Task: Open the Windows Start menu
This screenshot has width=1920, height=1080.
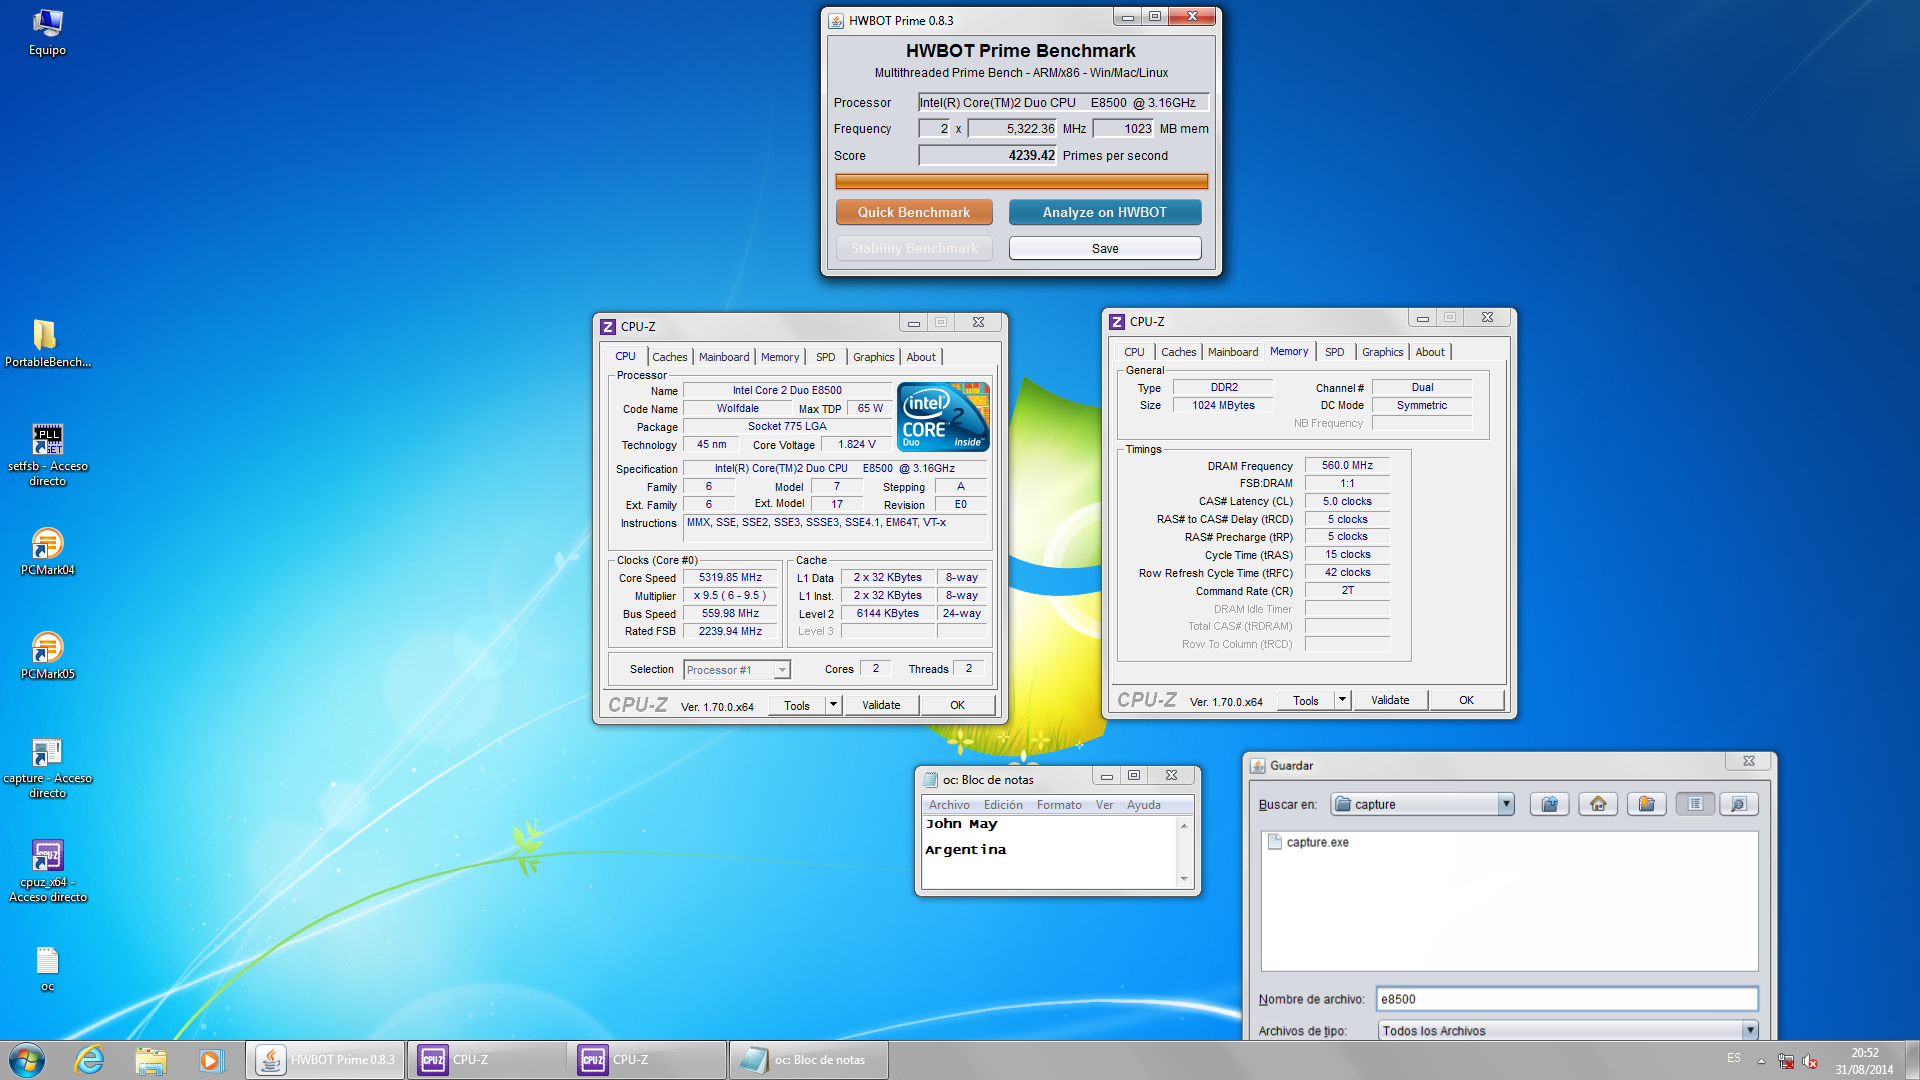Action: point(27,1060)
